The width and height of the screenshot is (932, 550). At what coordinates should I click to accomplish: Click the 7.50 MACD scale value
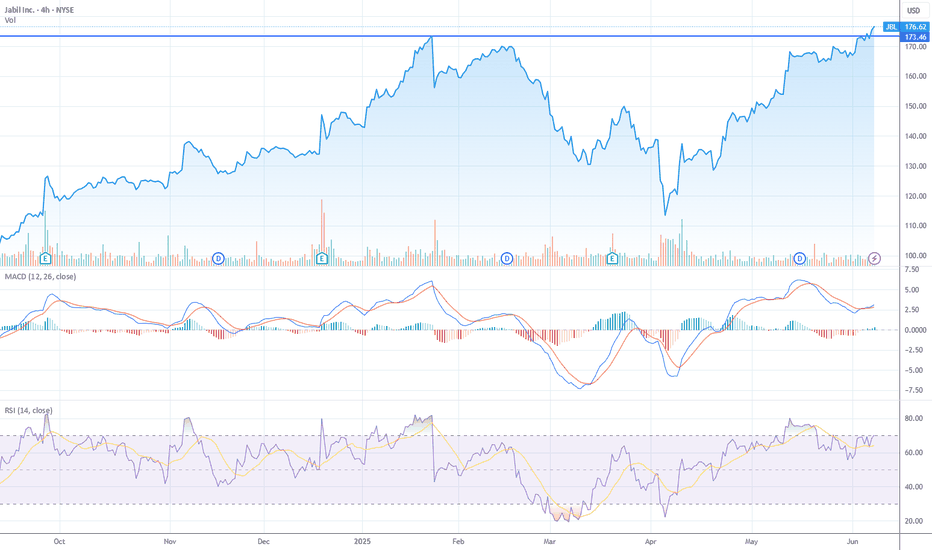point(912,269)
